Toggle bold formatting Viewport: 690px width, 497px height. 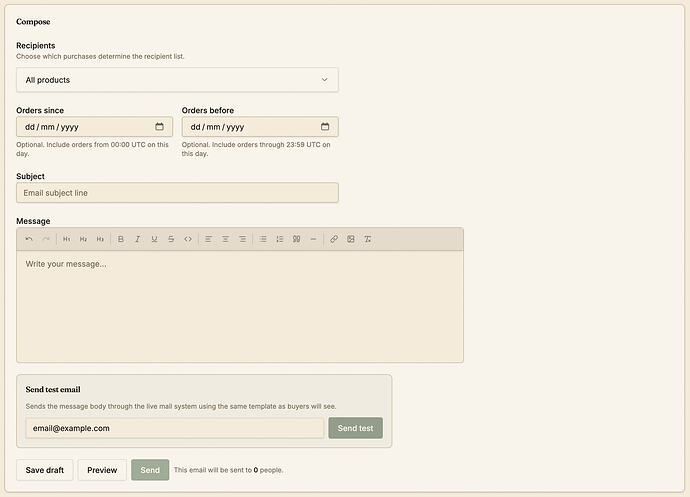(x=121, y=239)
